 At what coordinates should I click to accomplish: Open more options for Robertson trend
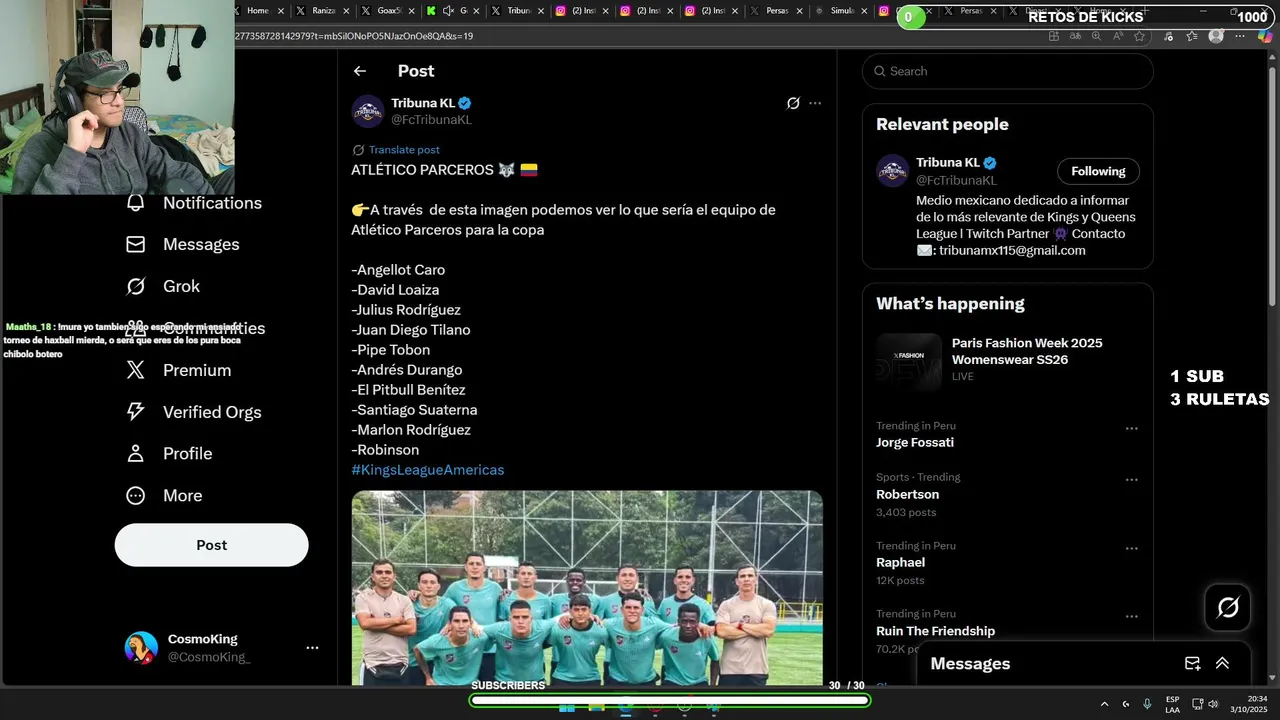coord(1131,480)
